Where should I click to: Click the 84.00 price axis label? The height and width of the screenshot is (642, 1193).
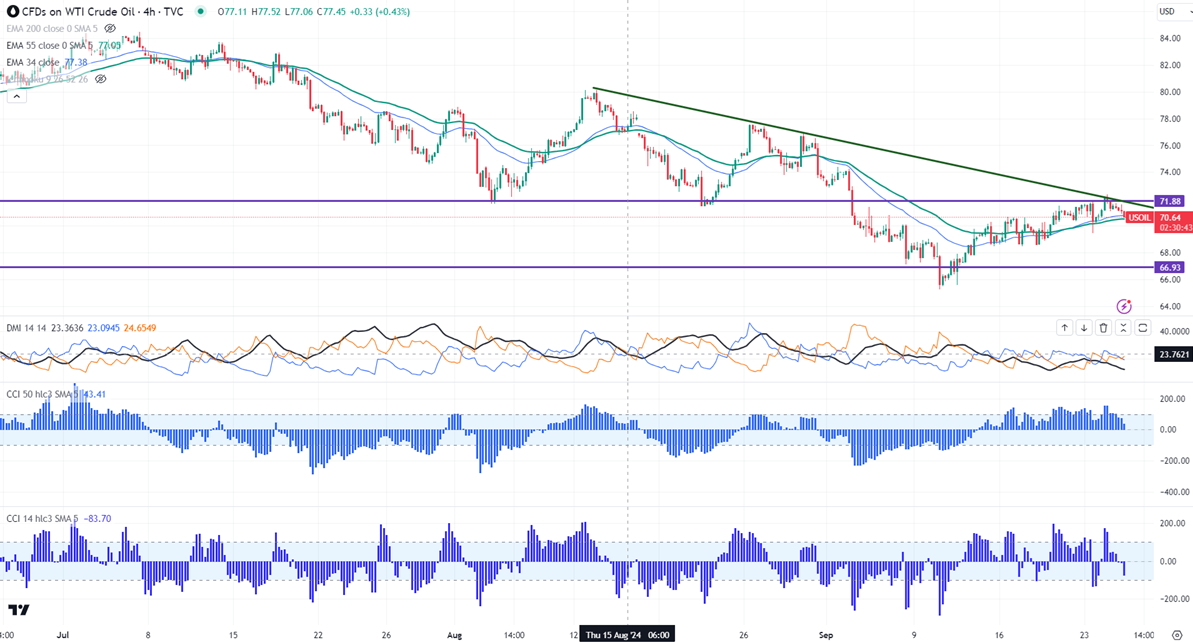tap(1170, 39)
